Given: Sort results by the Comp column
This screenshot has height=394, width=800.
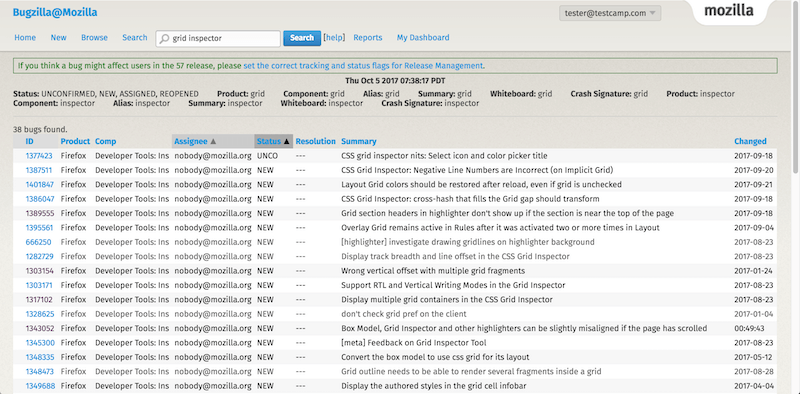Looking at the screenshot, I should point(106,141).
